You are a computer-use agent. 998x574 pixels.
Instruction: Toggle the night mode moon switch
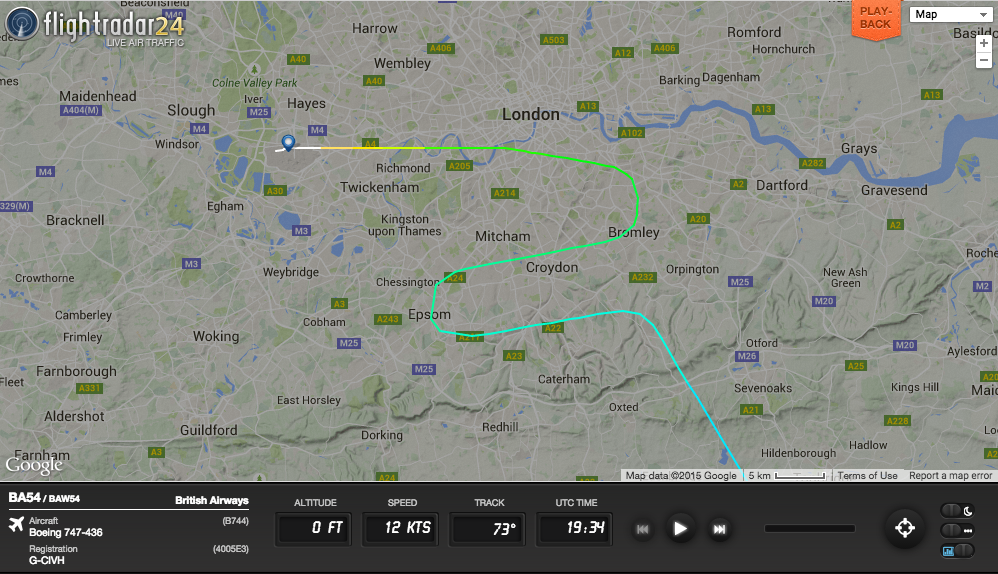(x=957, y=510)
